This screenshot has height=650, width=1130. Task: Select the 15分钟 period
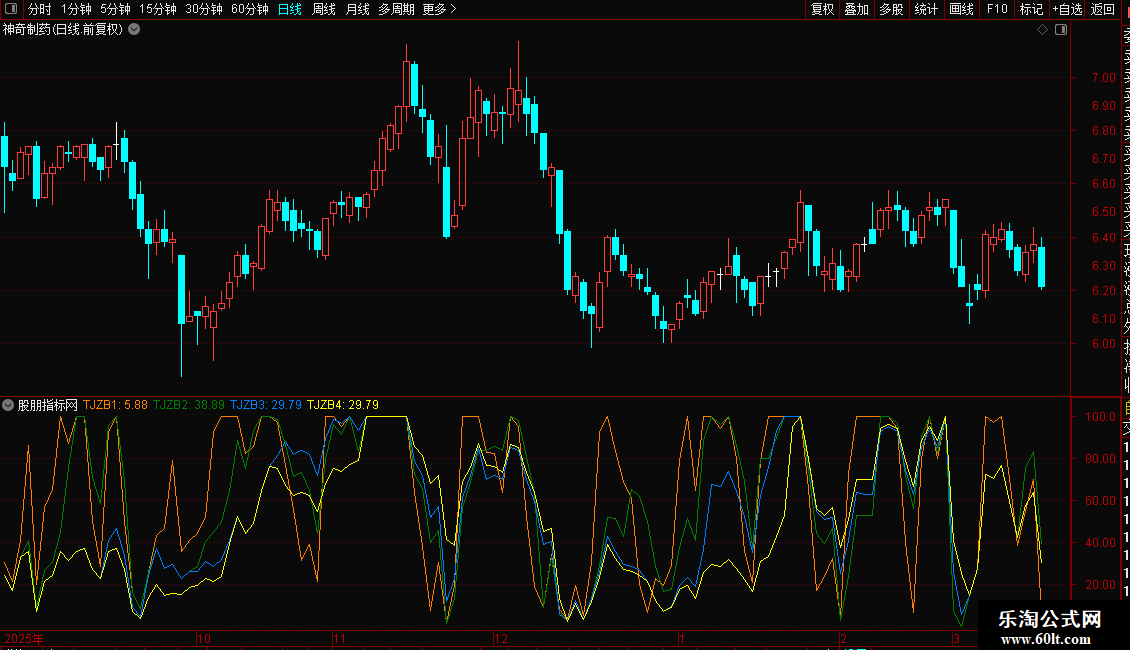point(158,9)
